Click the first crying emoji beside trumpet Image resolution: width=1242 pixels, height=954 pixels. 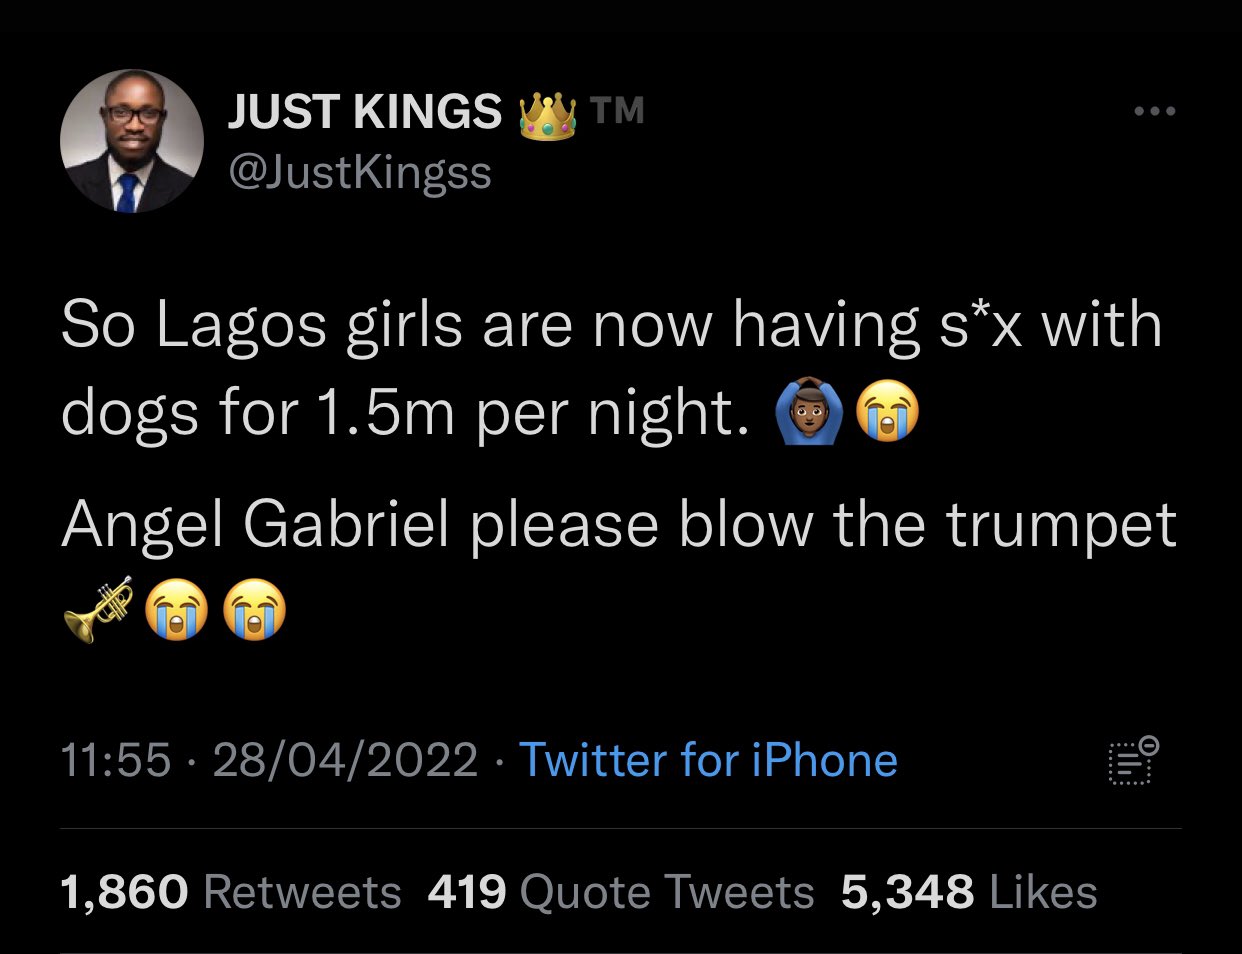pos(177,611)
